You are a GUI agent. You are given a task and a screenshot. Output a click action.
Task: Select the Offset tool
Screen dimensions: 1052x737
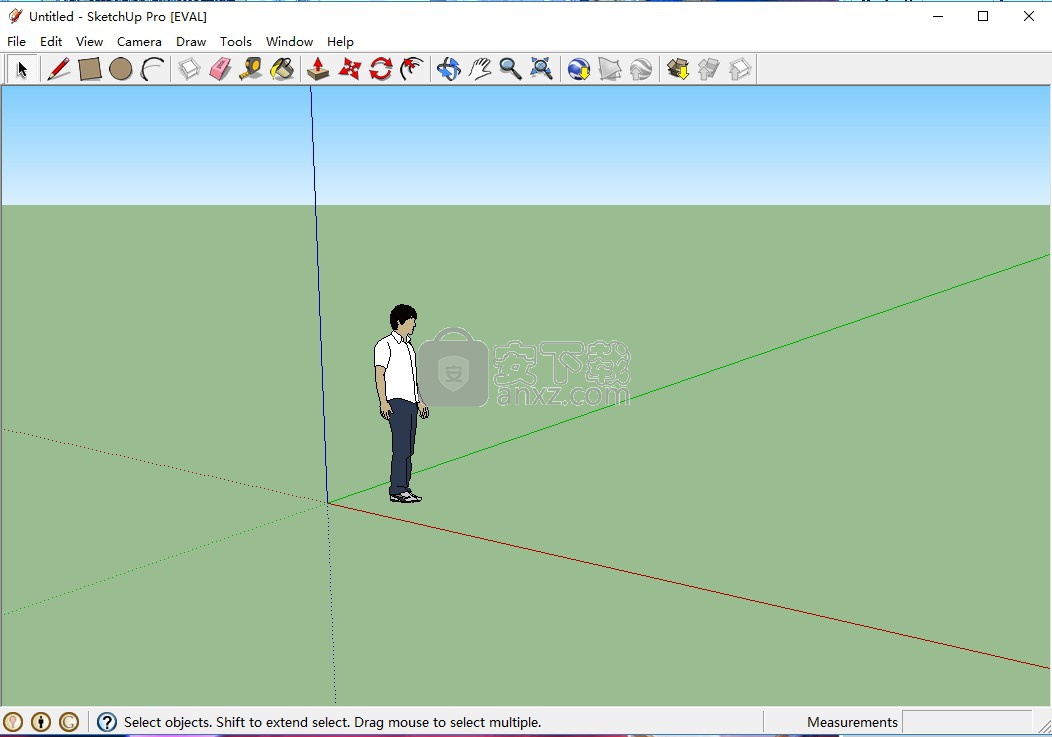(412, 69)
